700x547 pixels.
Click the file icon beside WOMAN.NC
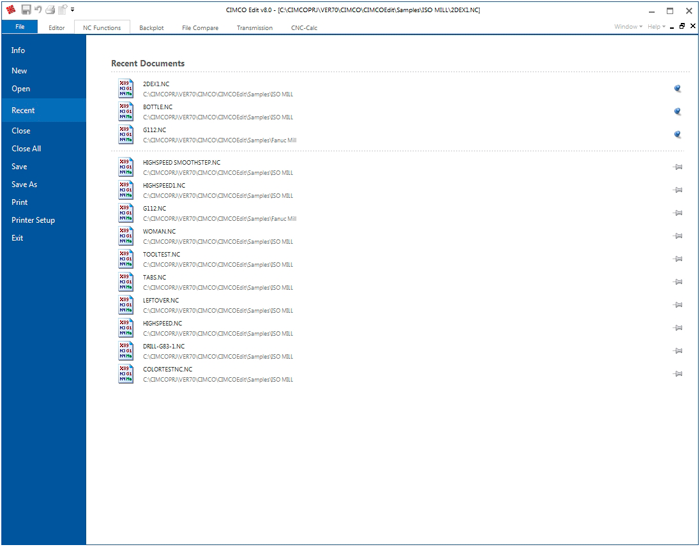pyautogui.click(x=126, y=236)
